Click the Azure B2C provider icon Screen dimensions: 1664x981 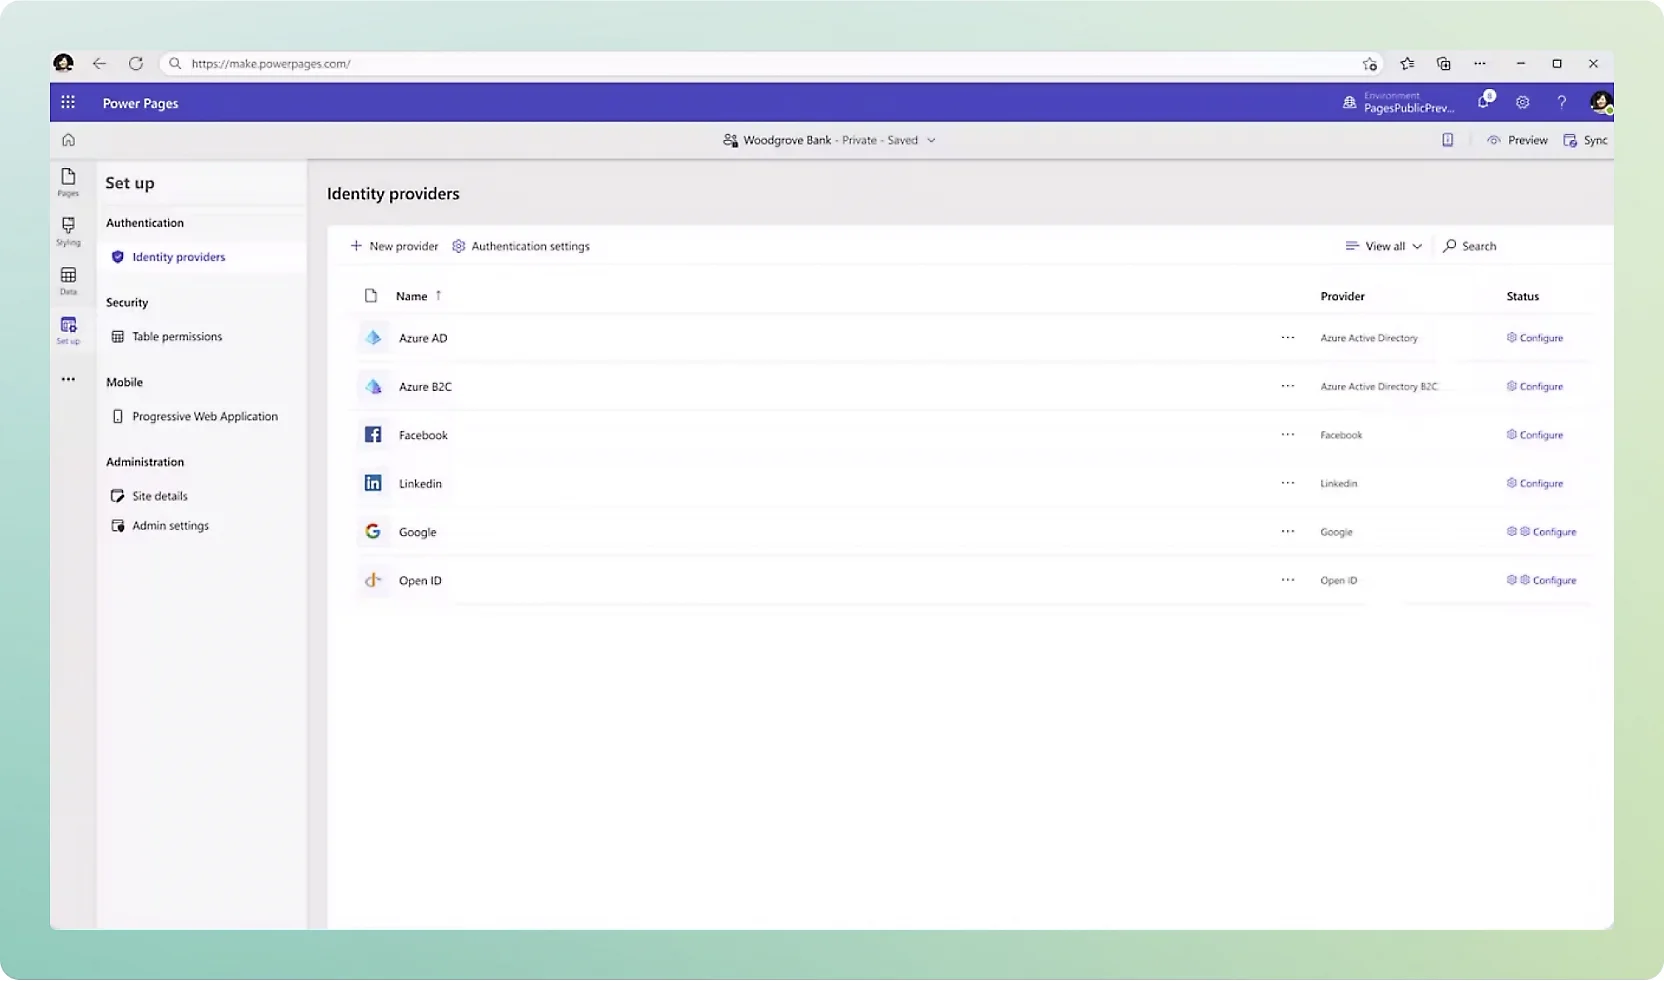pyautogui.click(x=373, y=386)
